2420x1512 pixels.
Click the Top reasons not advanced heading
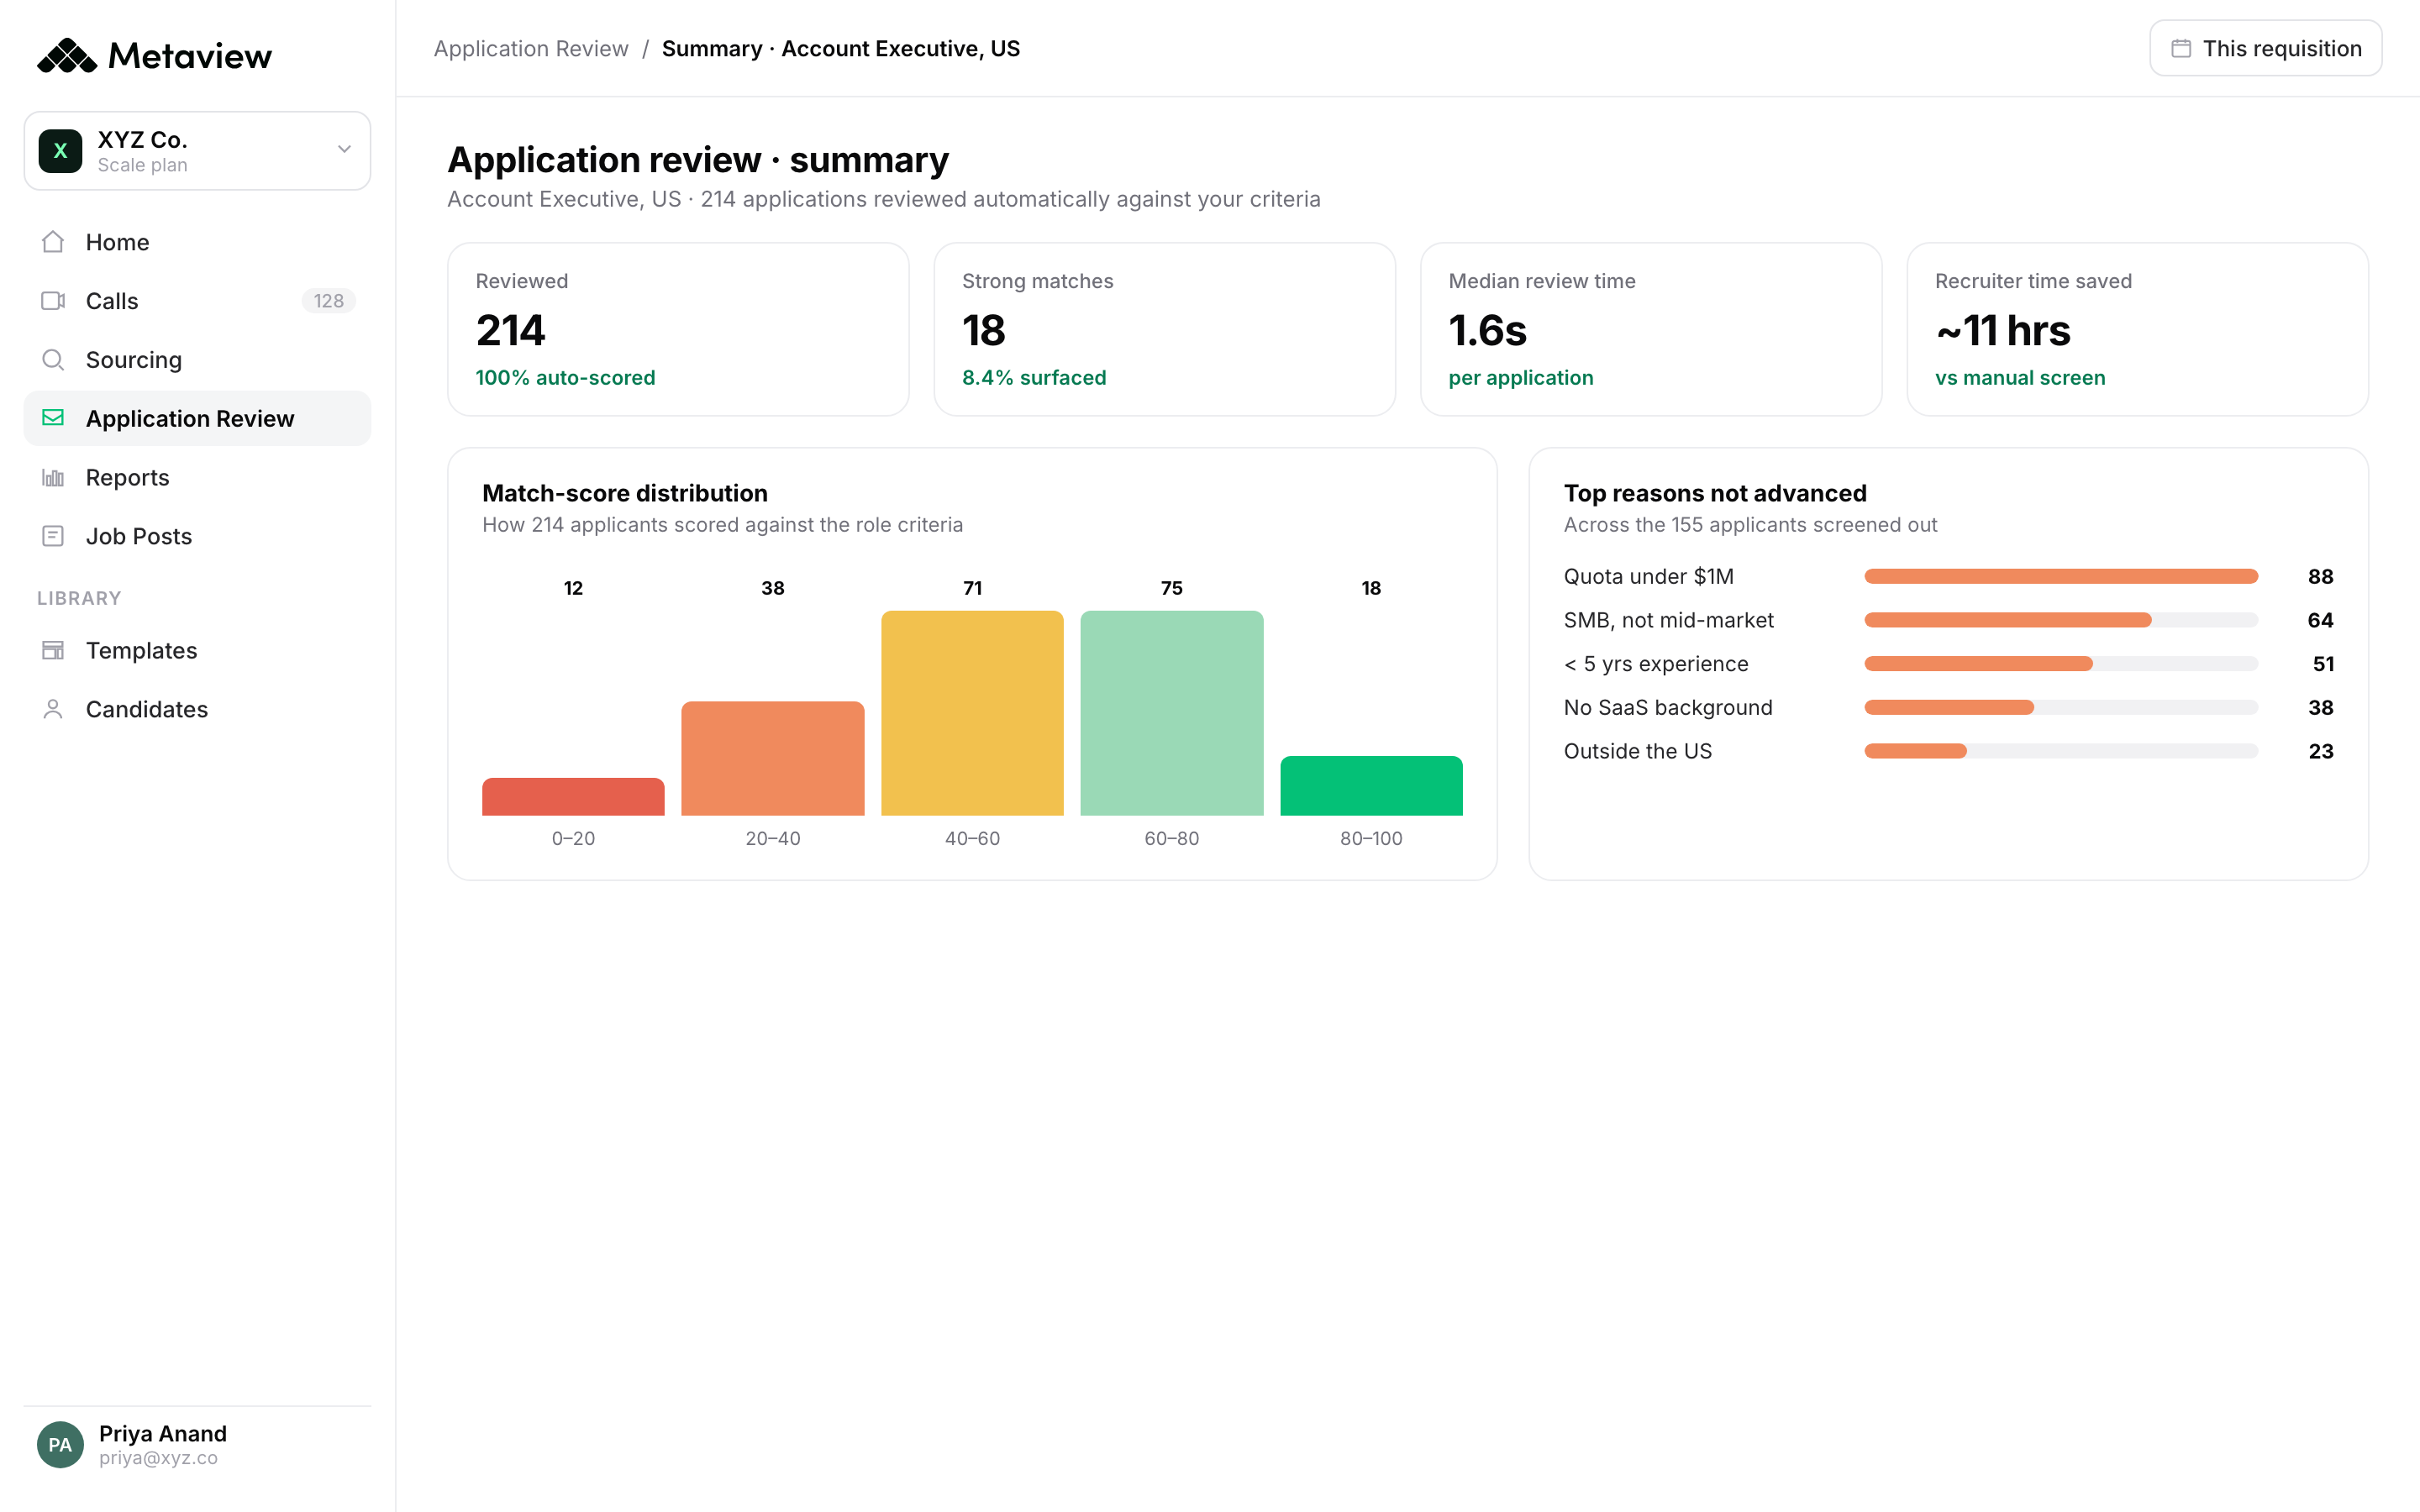click(x=1714, y=493)
